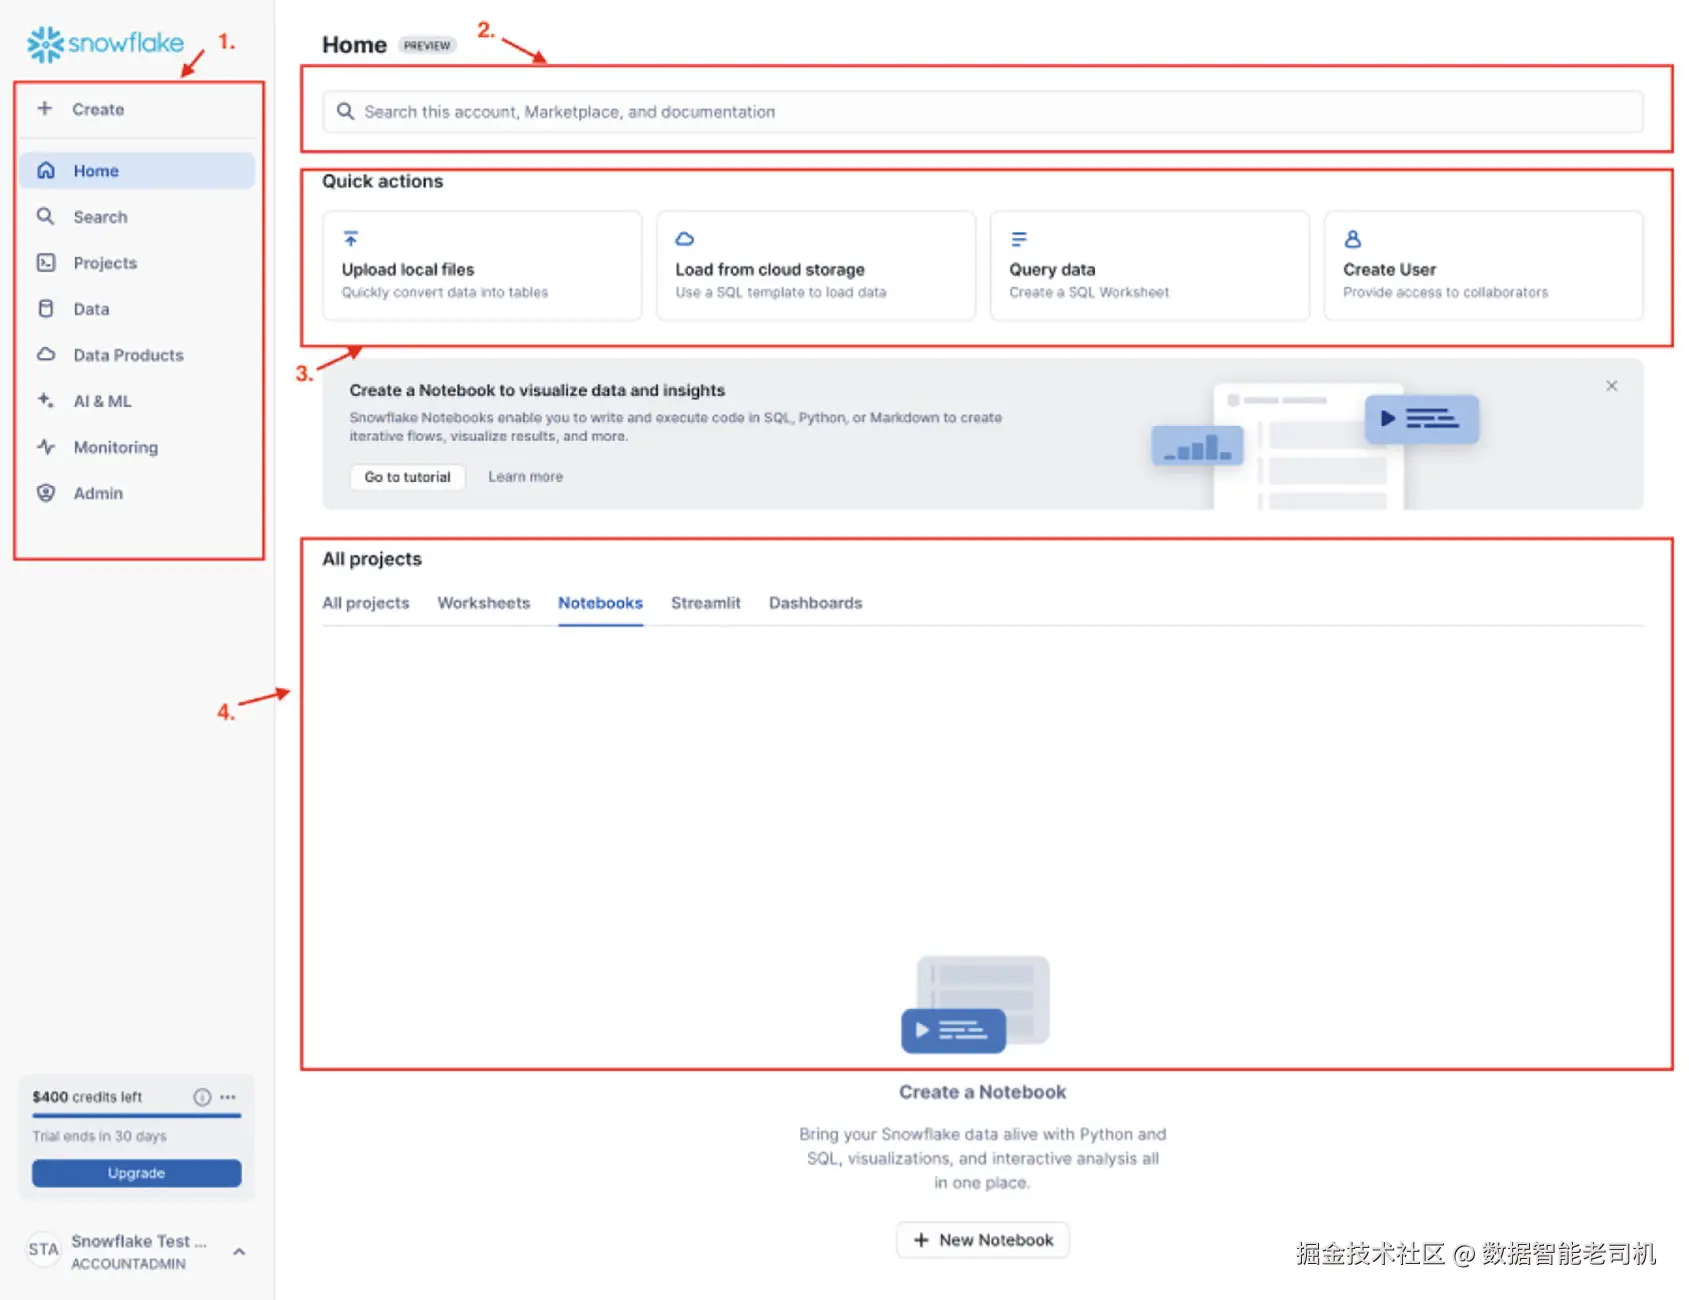Click the AI & ML sparkle icon
Viewport: 1689px width, 1300px height.
46,400
